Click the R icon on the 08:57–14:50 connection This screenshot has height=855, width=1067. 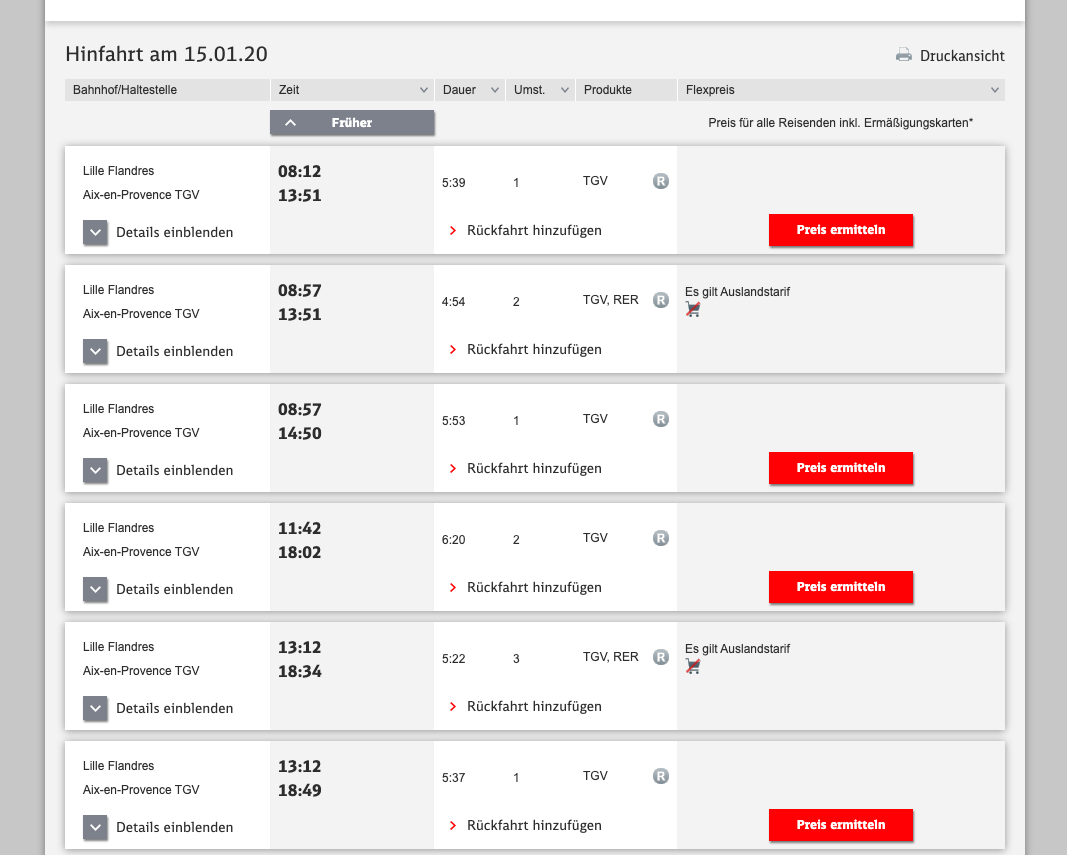tap(661, 419)
